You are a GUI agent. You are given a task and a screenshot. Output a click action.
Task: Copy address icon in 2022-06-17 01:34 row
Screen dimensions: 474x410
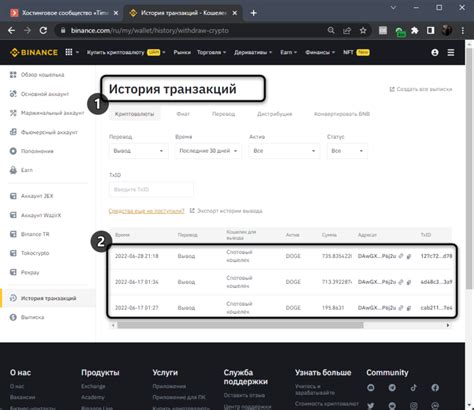[x=409, y=282]
